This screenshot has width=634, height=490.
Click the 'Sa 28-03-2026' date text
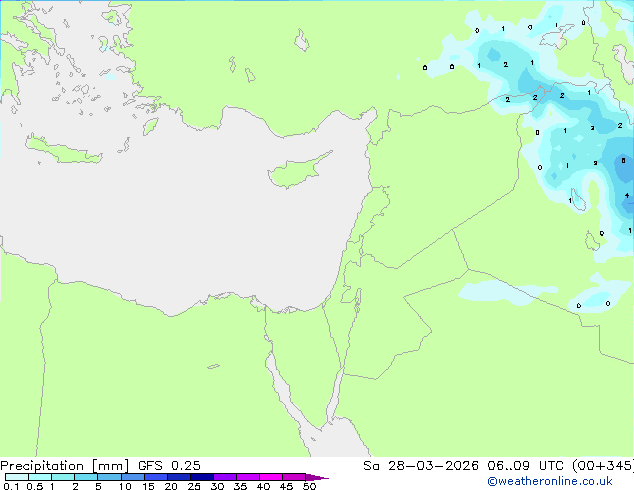click(421, 466)
